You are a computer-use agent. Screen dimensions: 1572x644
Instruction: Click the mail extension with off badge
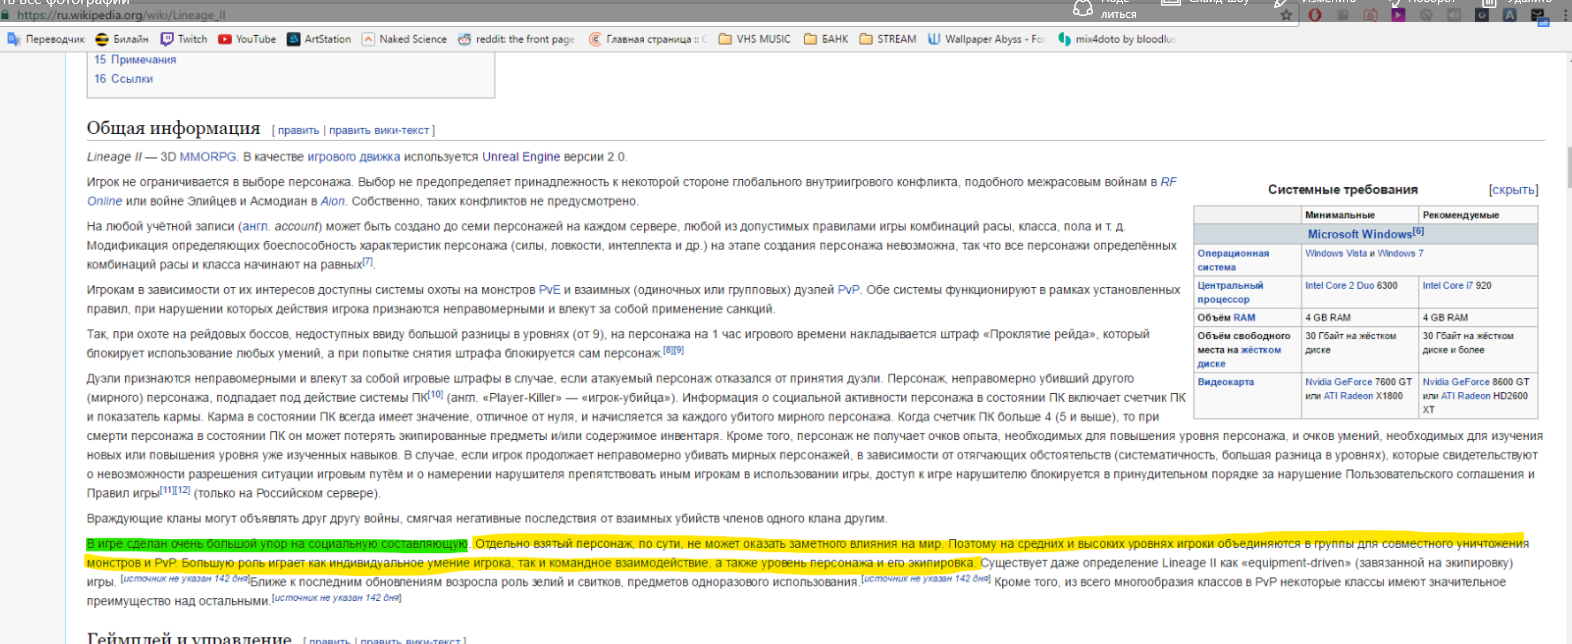1538,17
